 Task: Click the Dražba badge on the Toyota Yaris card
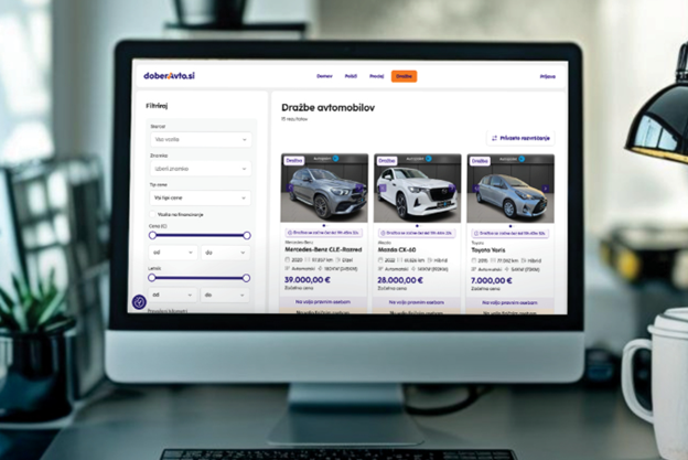480,161
